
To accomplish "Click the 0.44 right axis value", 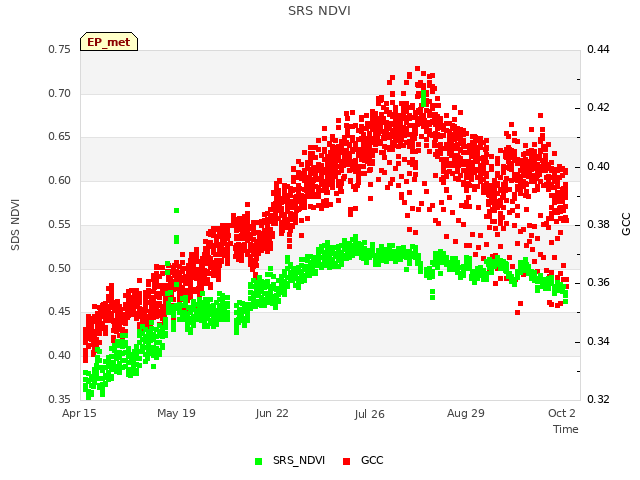I will 598,49.
